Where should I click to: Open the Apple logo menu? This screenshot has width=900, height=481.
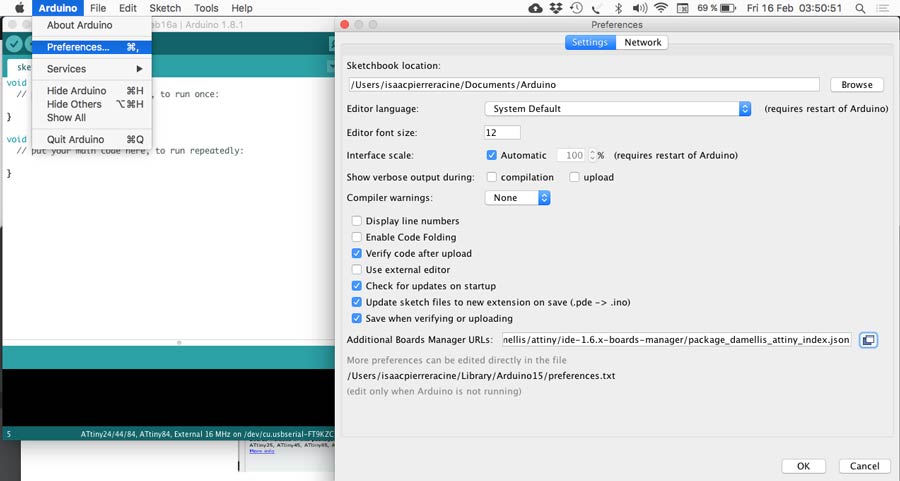pos(18,8)
